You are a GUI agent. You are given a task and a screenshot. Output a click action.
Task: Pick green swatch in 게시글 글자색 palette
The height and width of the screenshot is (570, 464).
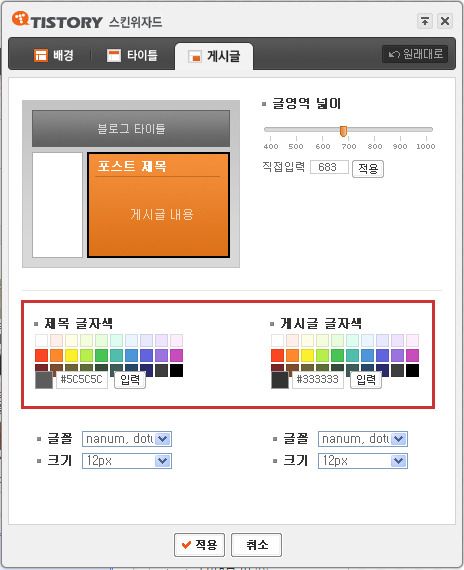pyautogui.click(x=337, y=355)
